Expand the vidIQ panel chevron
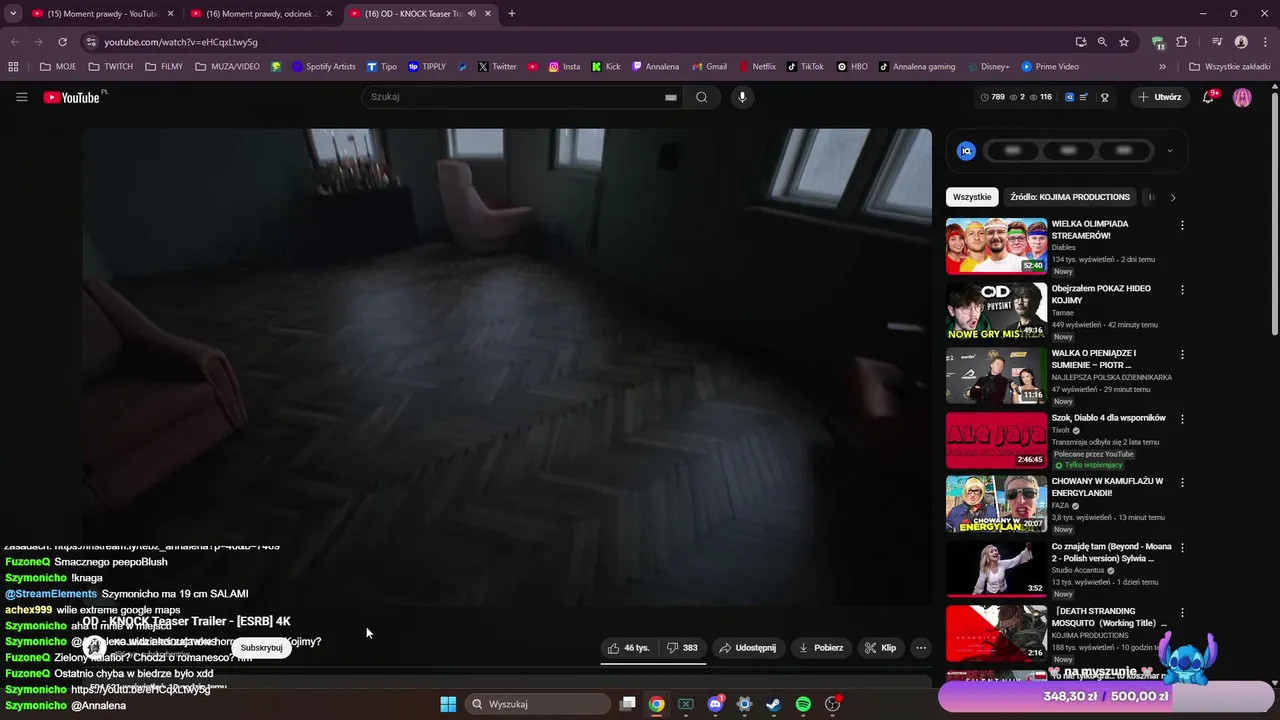 tap(1169, 151)
